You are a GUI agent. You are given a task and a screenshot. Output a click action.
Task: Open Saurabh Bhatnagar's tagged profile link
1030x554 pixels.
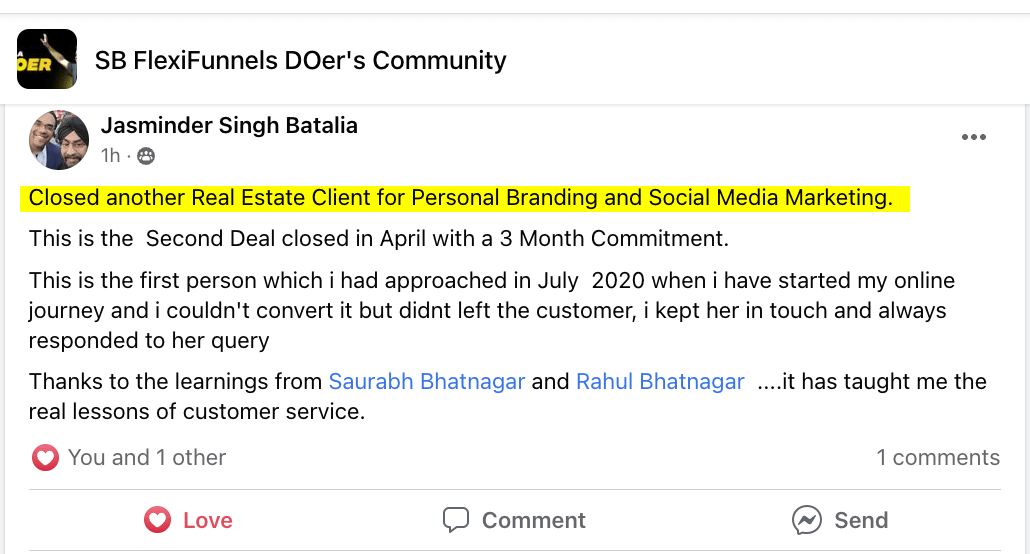(x=427, y=382)
